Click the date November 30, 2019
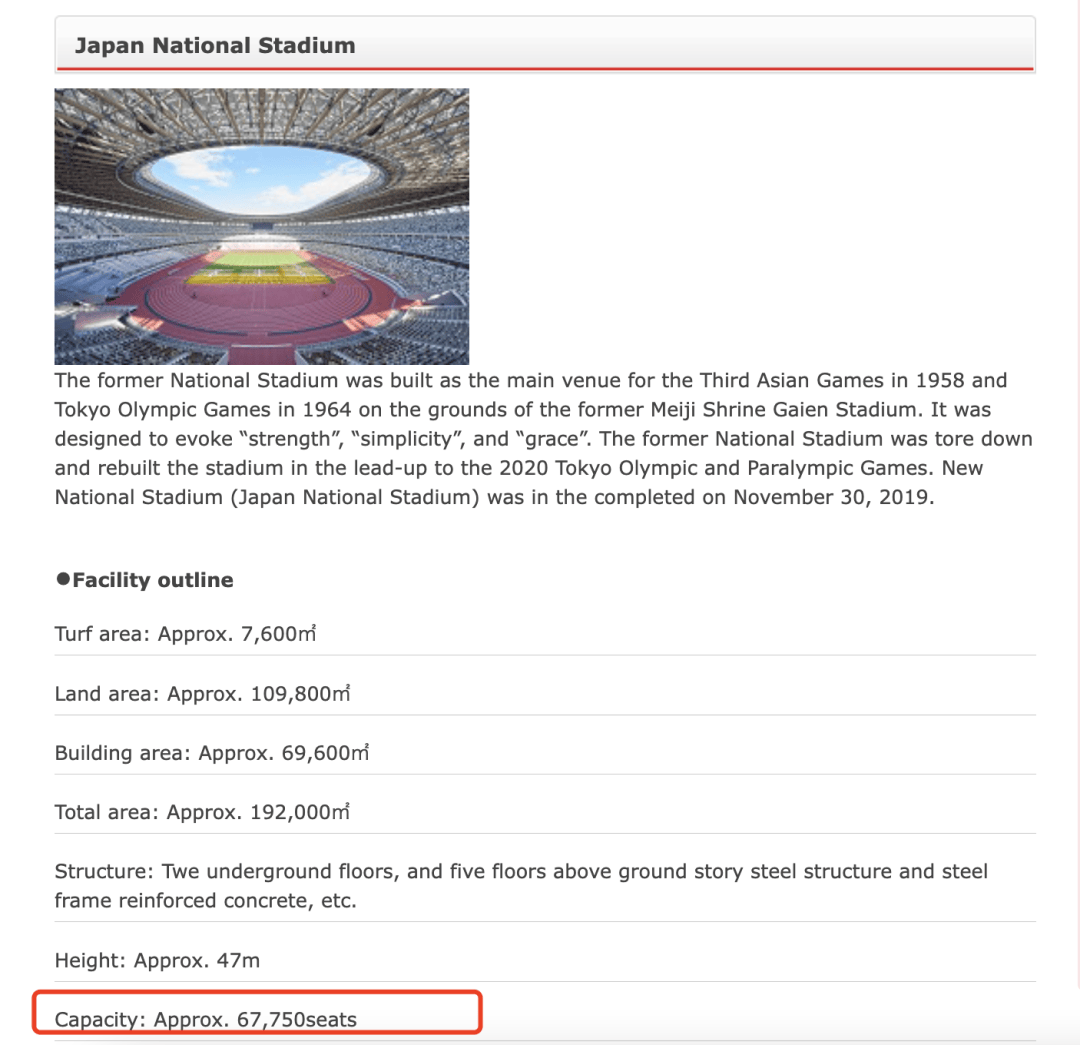This screenshot has width=1080, height=1045. pos(831,497)
